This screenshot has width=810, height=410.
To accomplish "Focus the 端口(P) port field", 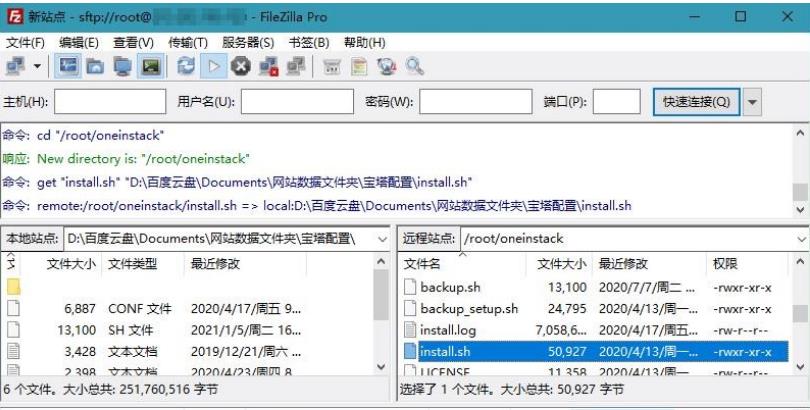I will [x=616, y=101].
